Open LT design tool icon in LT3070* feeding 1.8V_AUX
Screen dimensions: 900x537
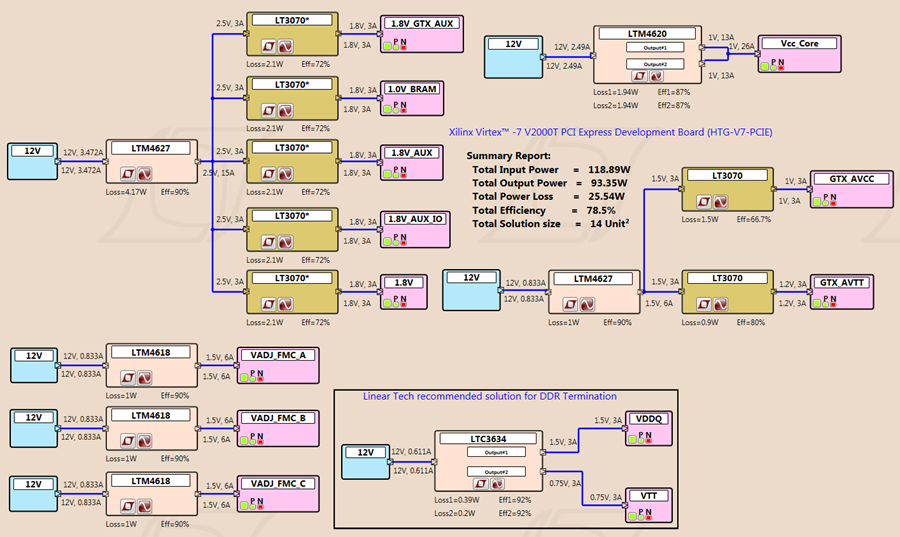pyautogui.click(x=269, y=173)
